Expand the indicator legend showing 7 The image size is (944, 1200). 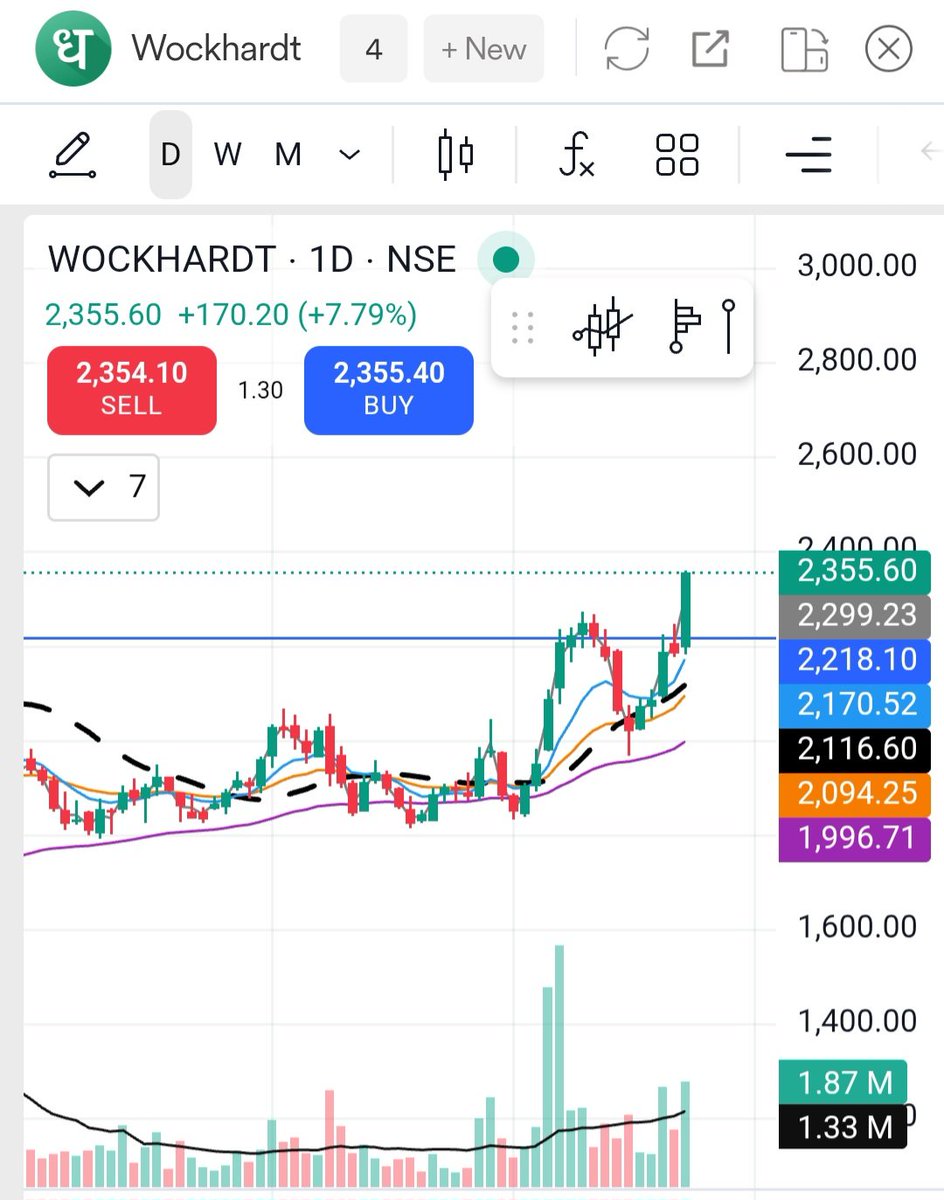[x=104, y=488]
